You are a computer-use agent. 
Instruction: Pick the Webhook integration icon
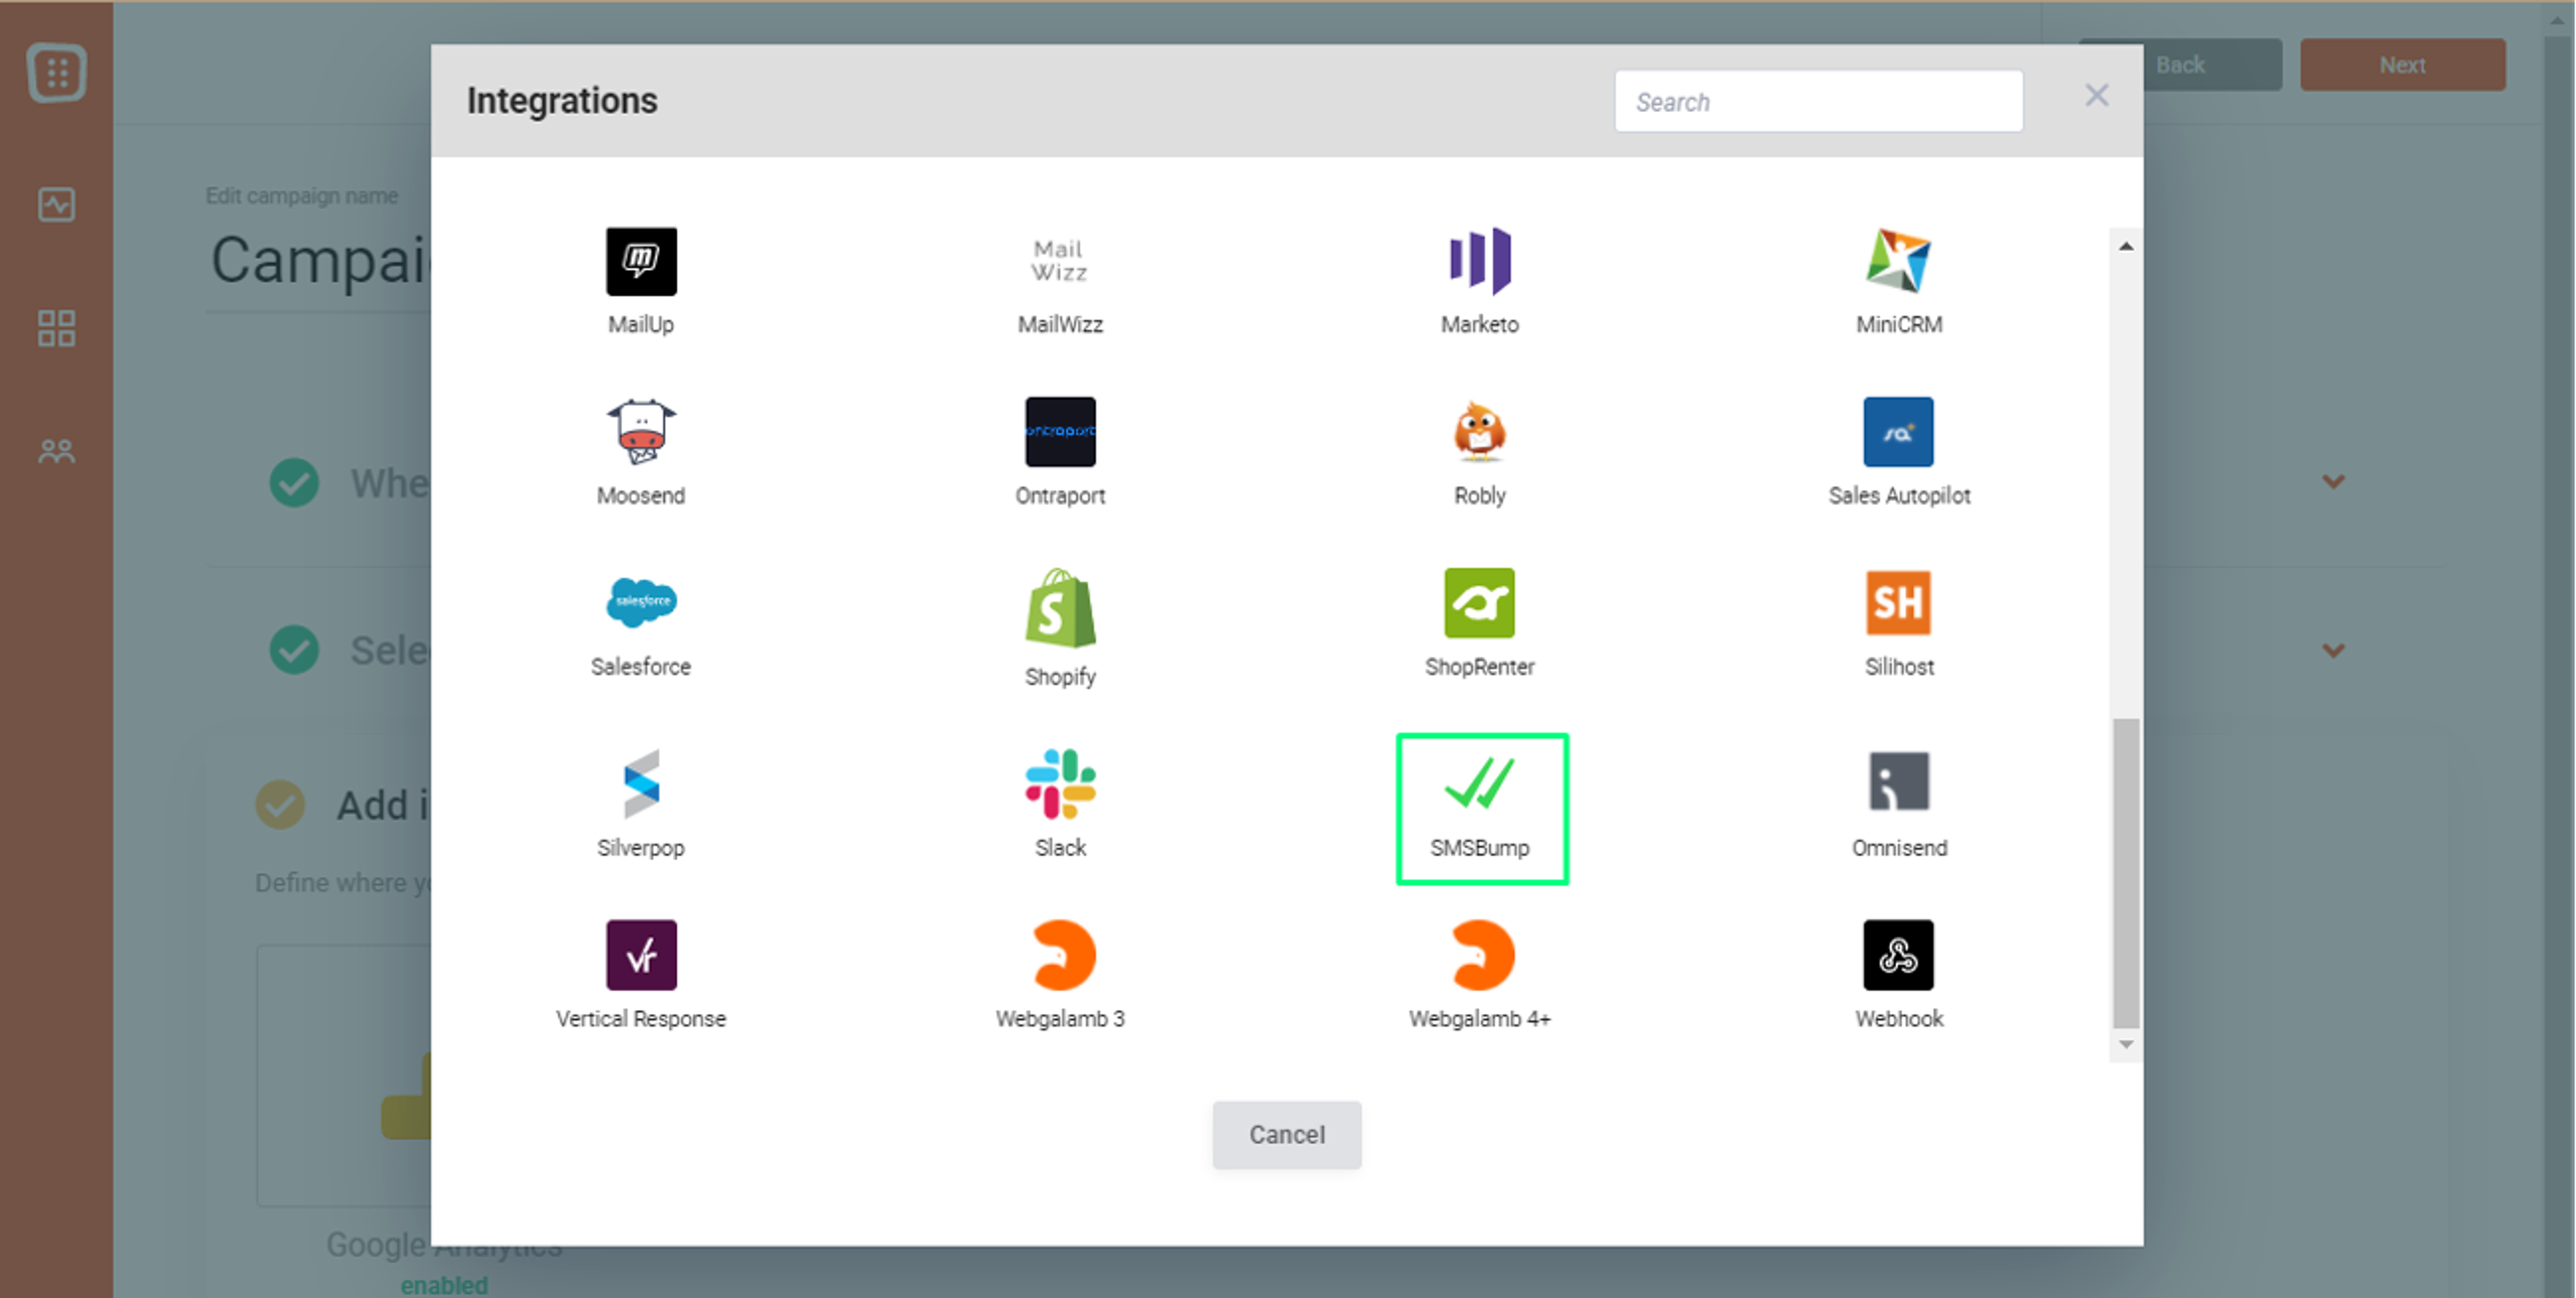point(1898,955)
